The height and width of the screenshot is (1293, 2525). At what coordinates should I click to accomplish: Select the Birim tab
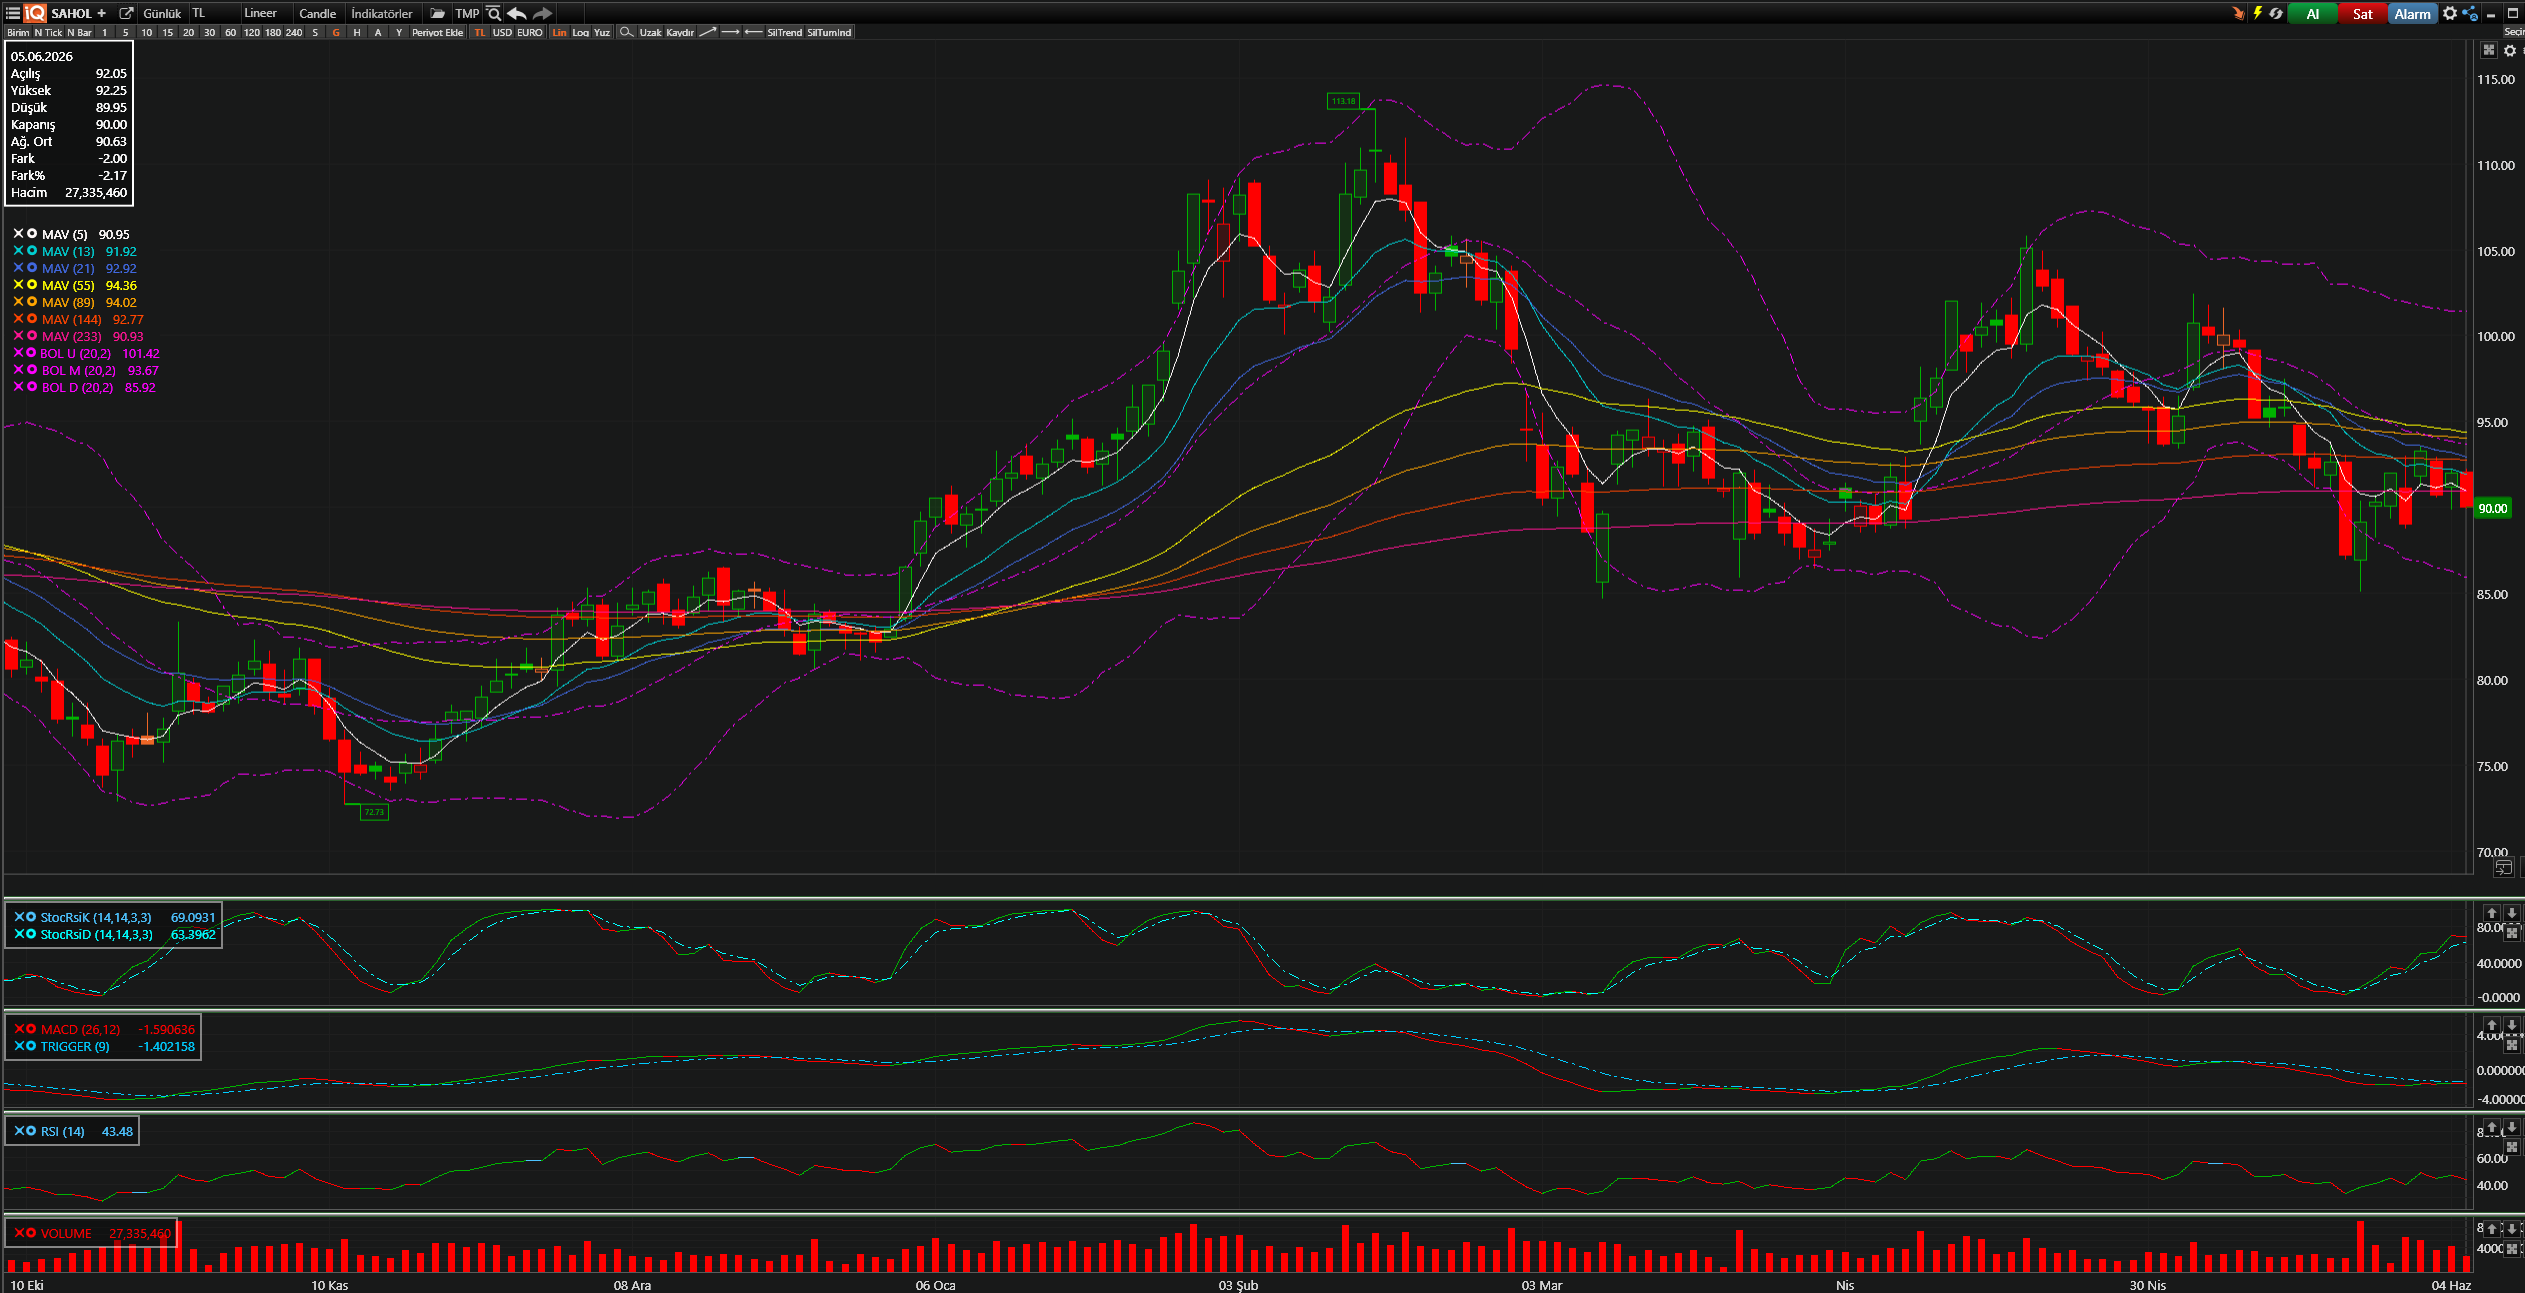point(18,32)
